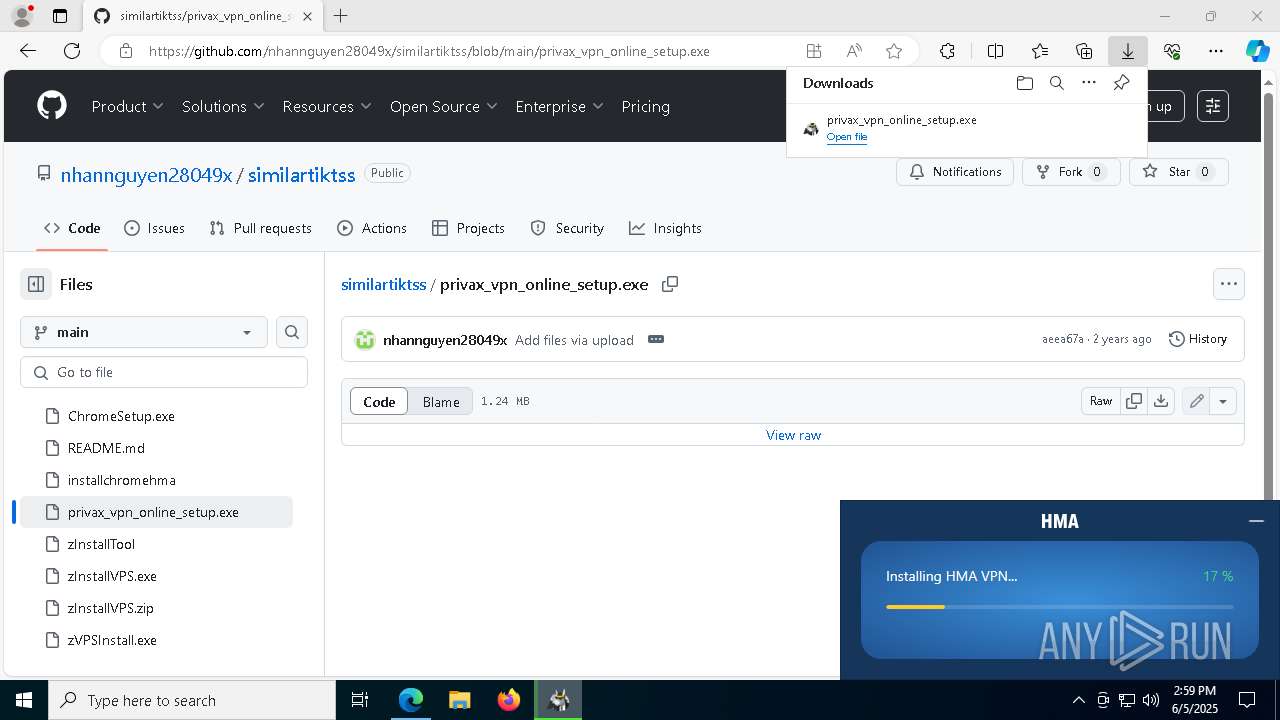1280x720 pixels.
Task: Open file options ellipsis button
Action: [1229, 284]
